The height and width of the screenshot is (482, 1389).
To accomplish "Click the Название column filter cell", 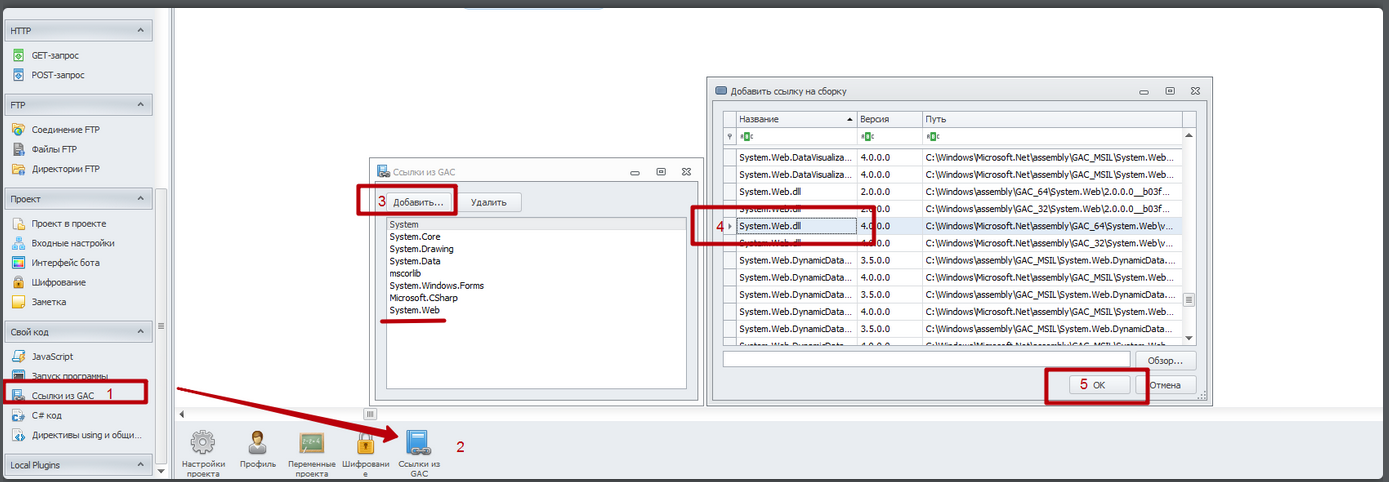I will click(796, 136).
